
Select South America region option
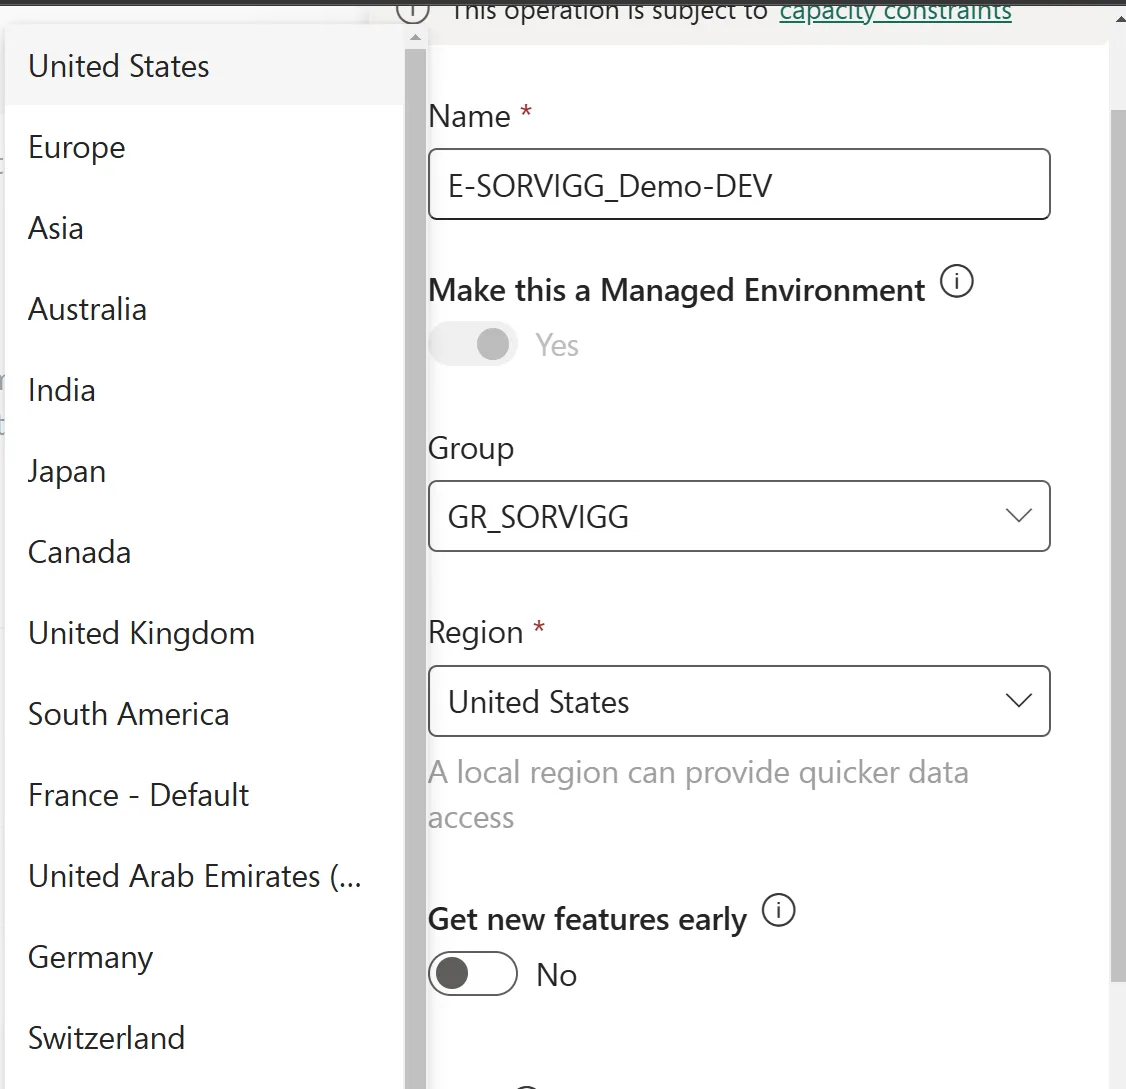[x=204, y=715]
